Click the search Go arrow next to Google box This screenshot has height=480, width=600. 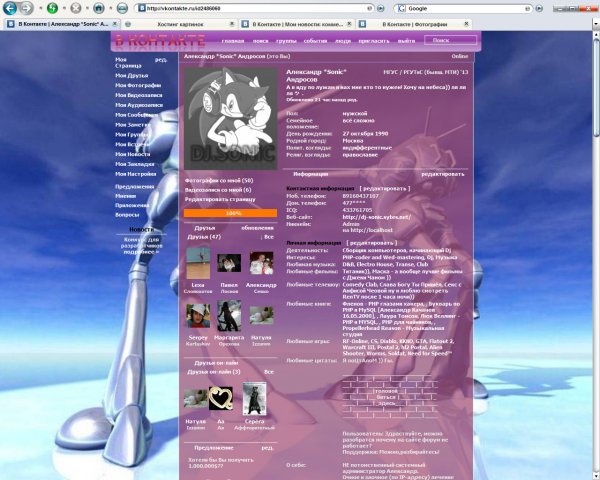pos(539,8)
